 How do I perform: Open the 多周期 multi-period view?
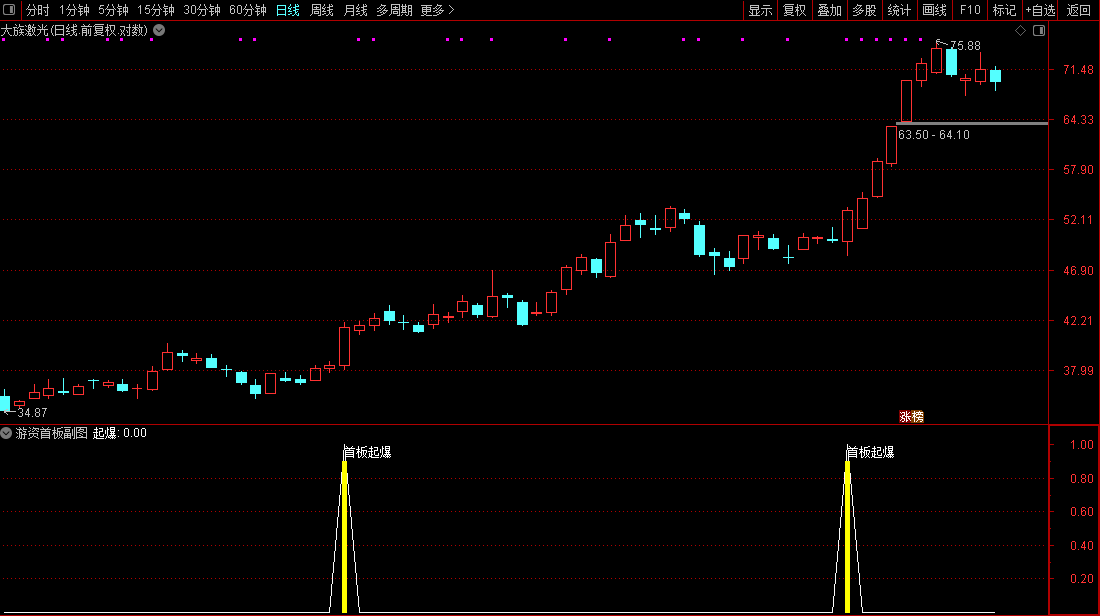click(x=394, y=10)
